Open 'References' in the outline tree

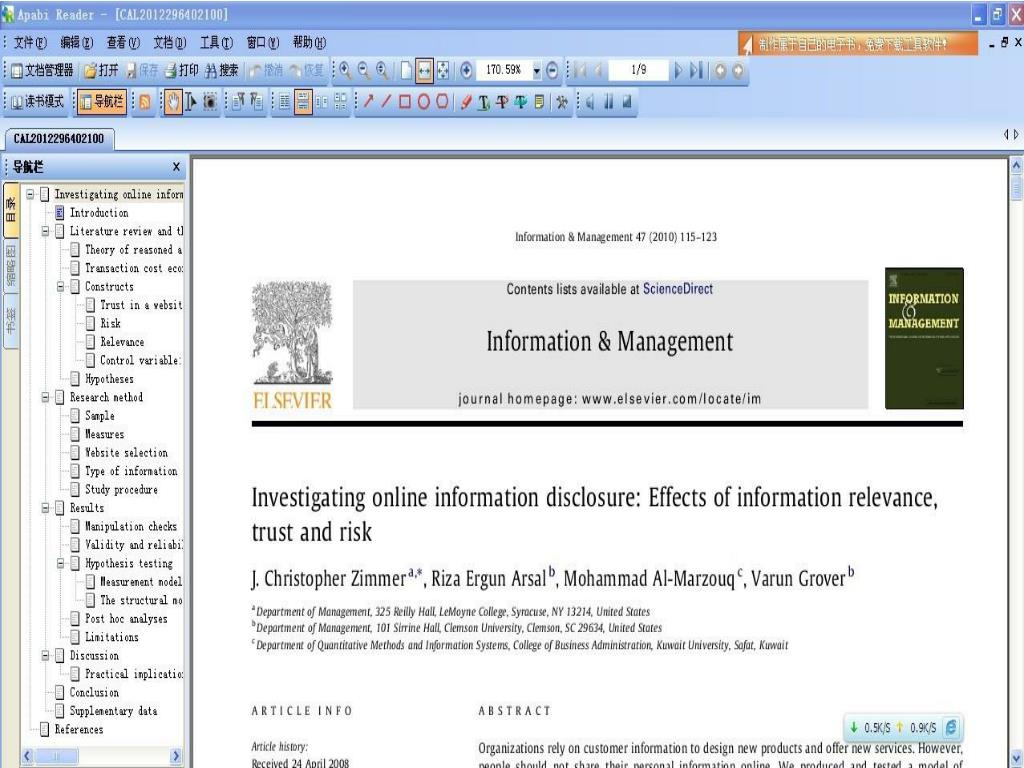coord(79,729)
